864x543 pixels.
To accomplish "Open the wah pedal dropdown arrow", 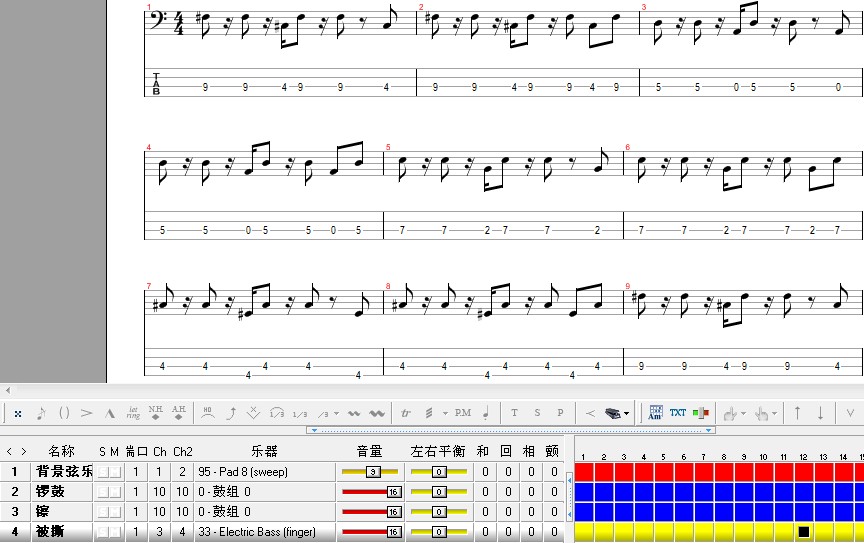I will tap(627, 412).
